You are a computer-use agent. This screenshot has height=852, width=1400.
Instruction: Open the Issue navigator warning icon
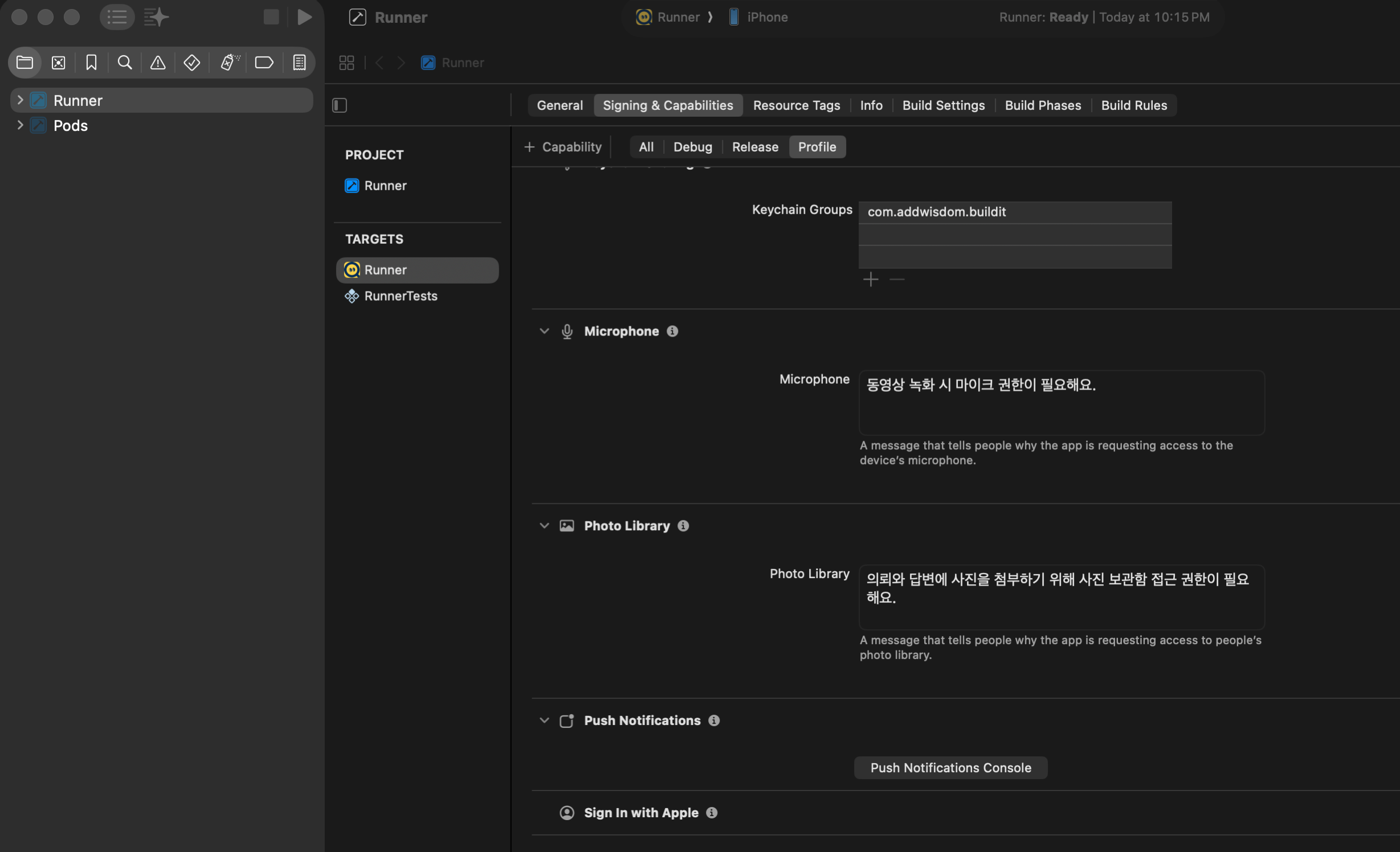point(158,62)
